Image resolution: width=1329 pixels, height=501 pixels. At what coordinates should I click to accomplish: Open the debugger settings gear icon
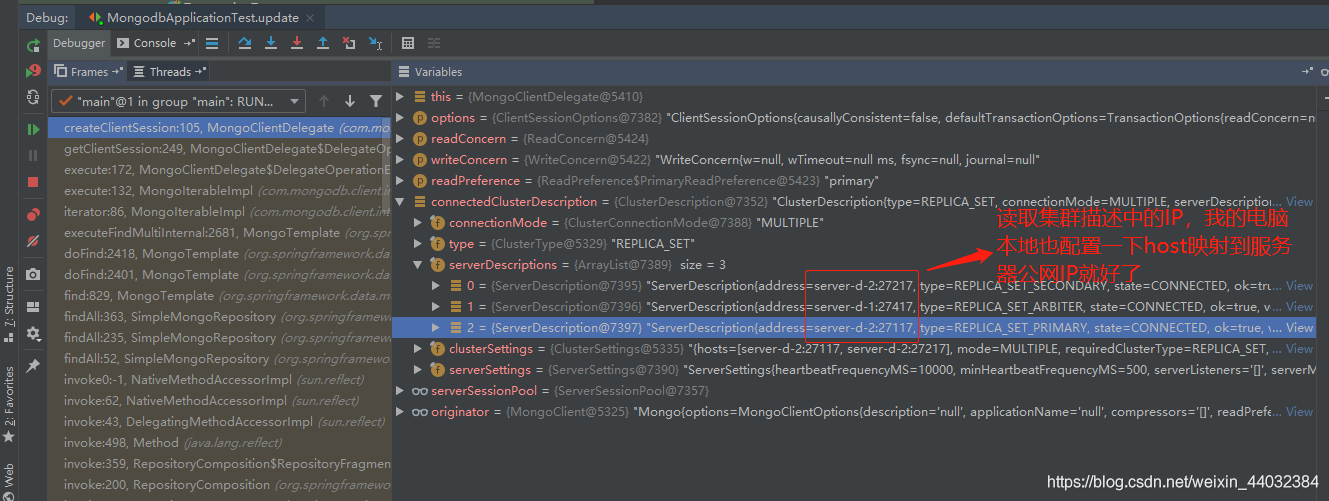(33, 334)
